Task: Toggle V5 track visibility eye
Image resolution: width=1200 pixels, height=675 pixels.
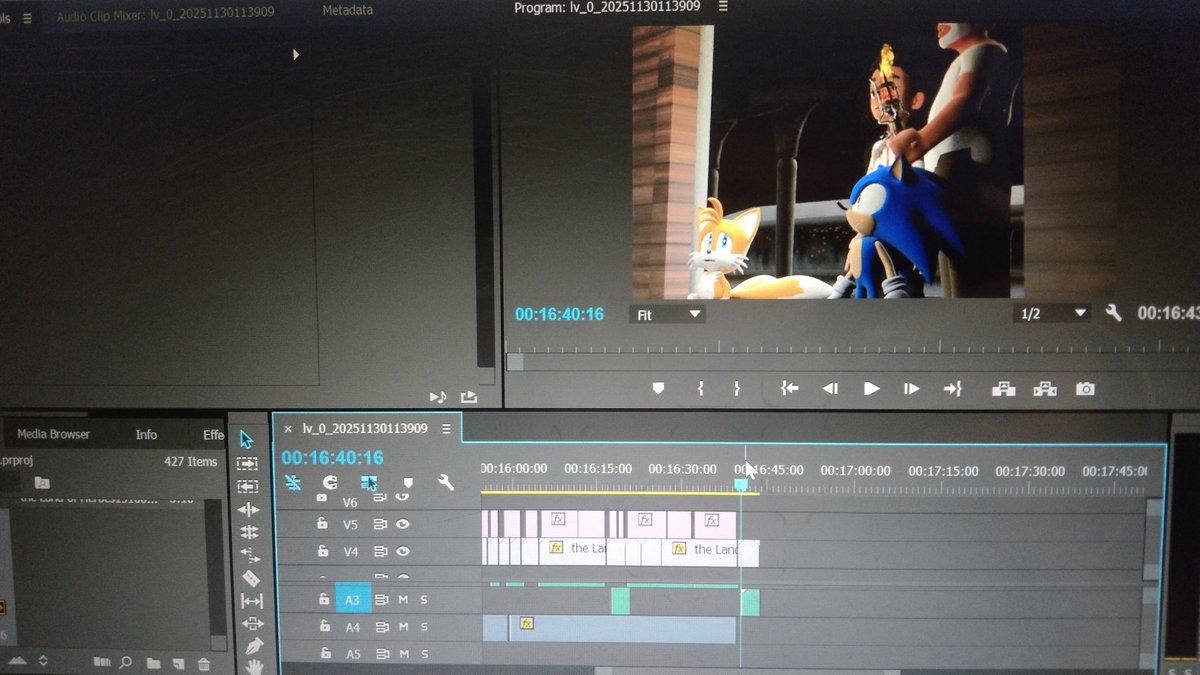Action: (403, 523)
